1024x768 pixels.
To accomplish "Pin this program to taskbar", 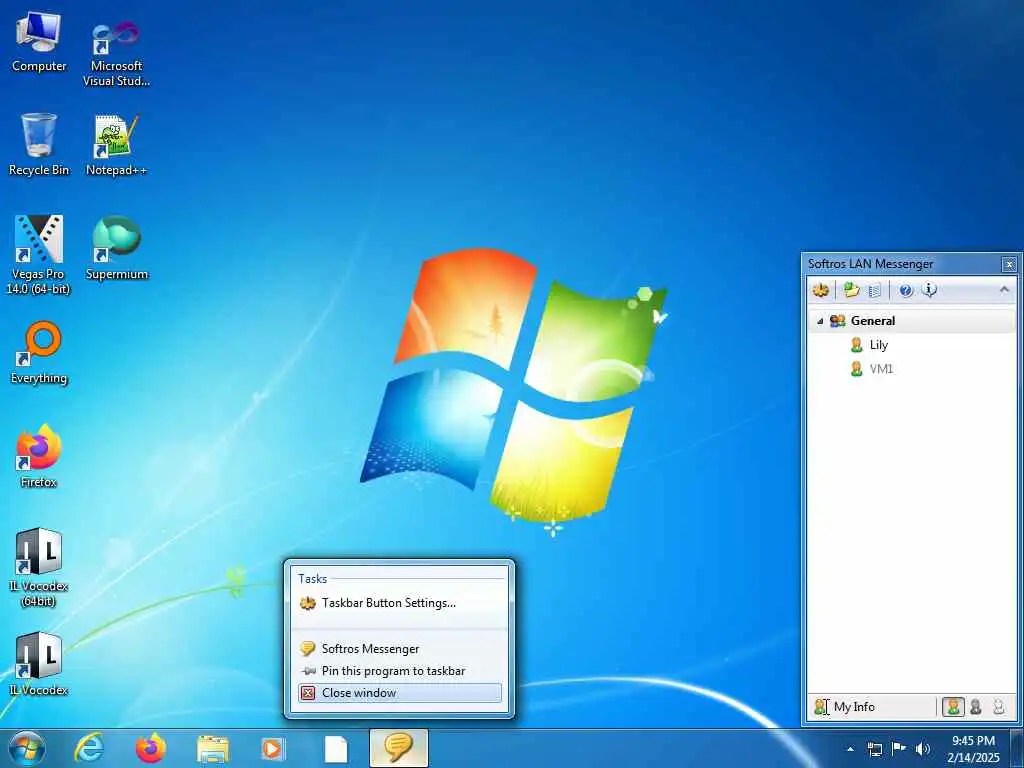I will pos(400,671).
